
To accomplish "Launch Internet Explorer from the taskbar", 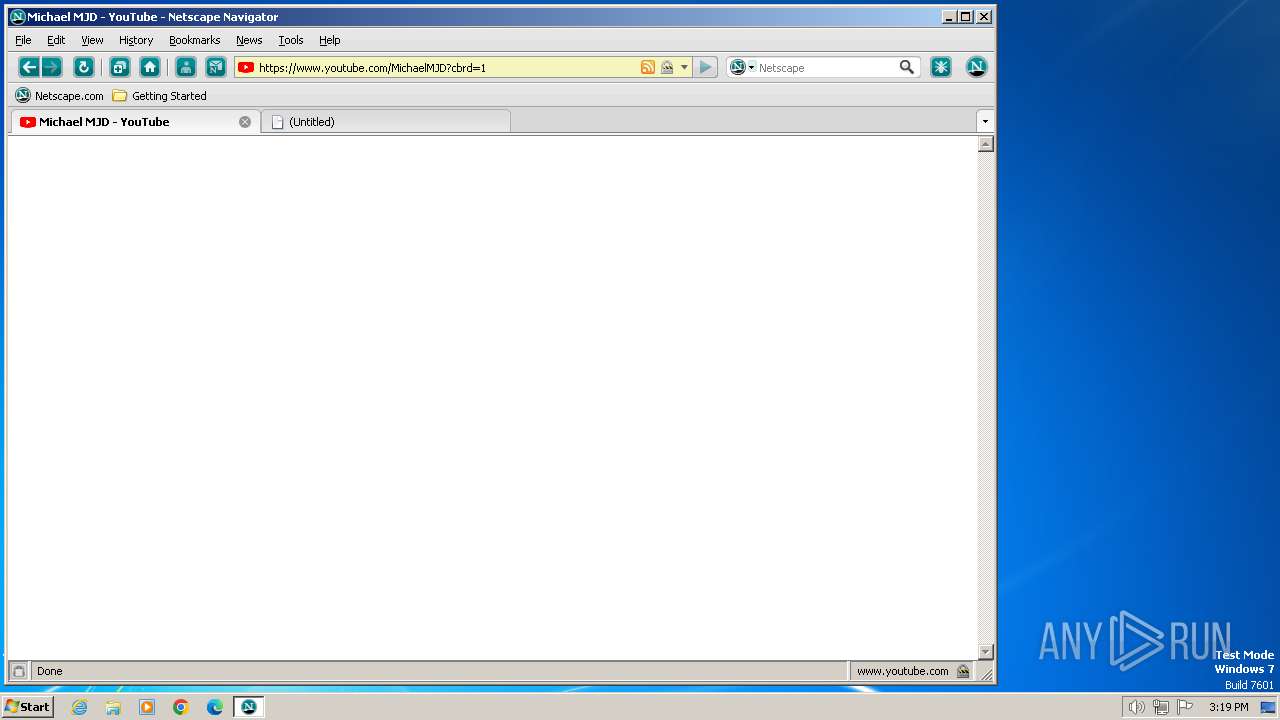I will 79,707.
